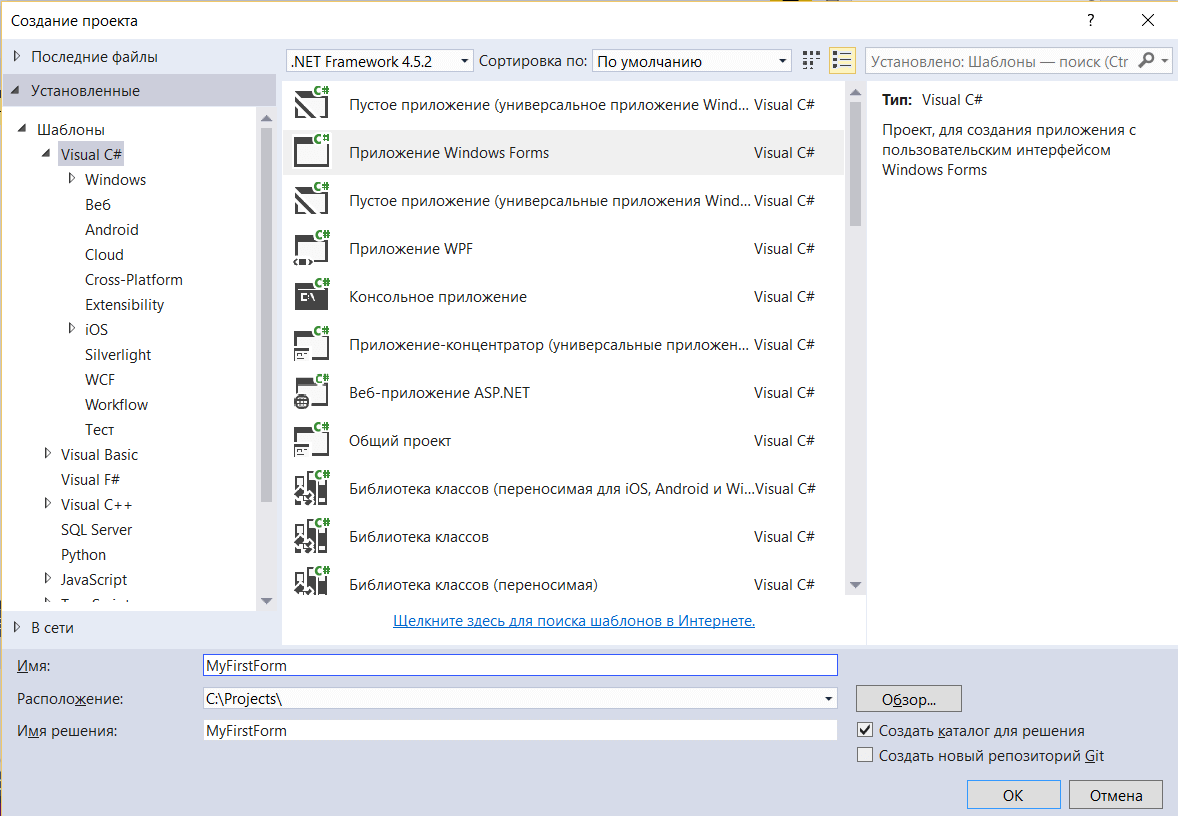Click the search magnifier icon
Screen dimensions: 1178x816
(x=1146, y=60)
